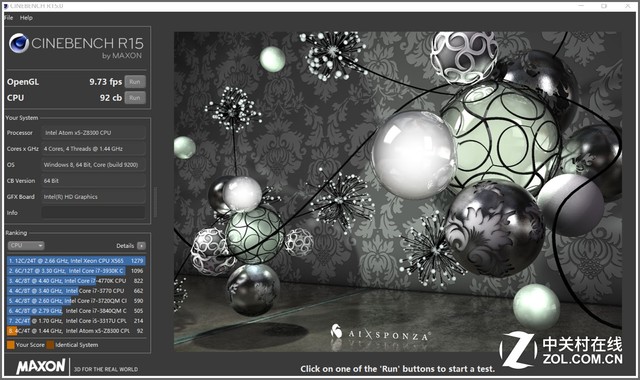Run the CPU benchmark test

click(x=135, y=98)
